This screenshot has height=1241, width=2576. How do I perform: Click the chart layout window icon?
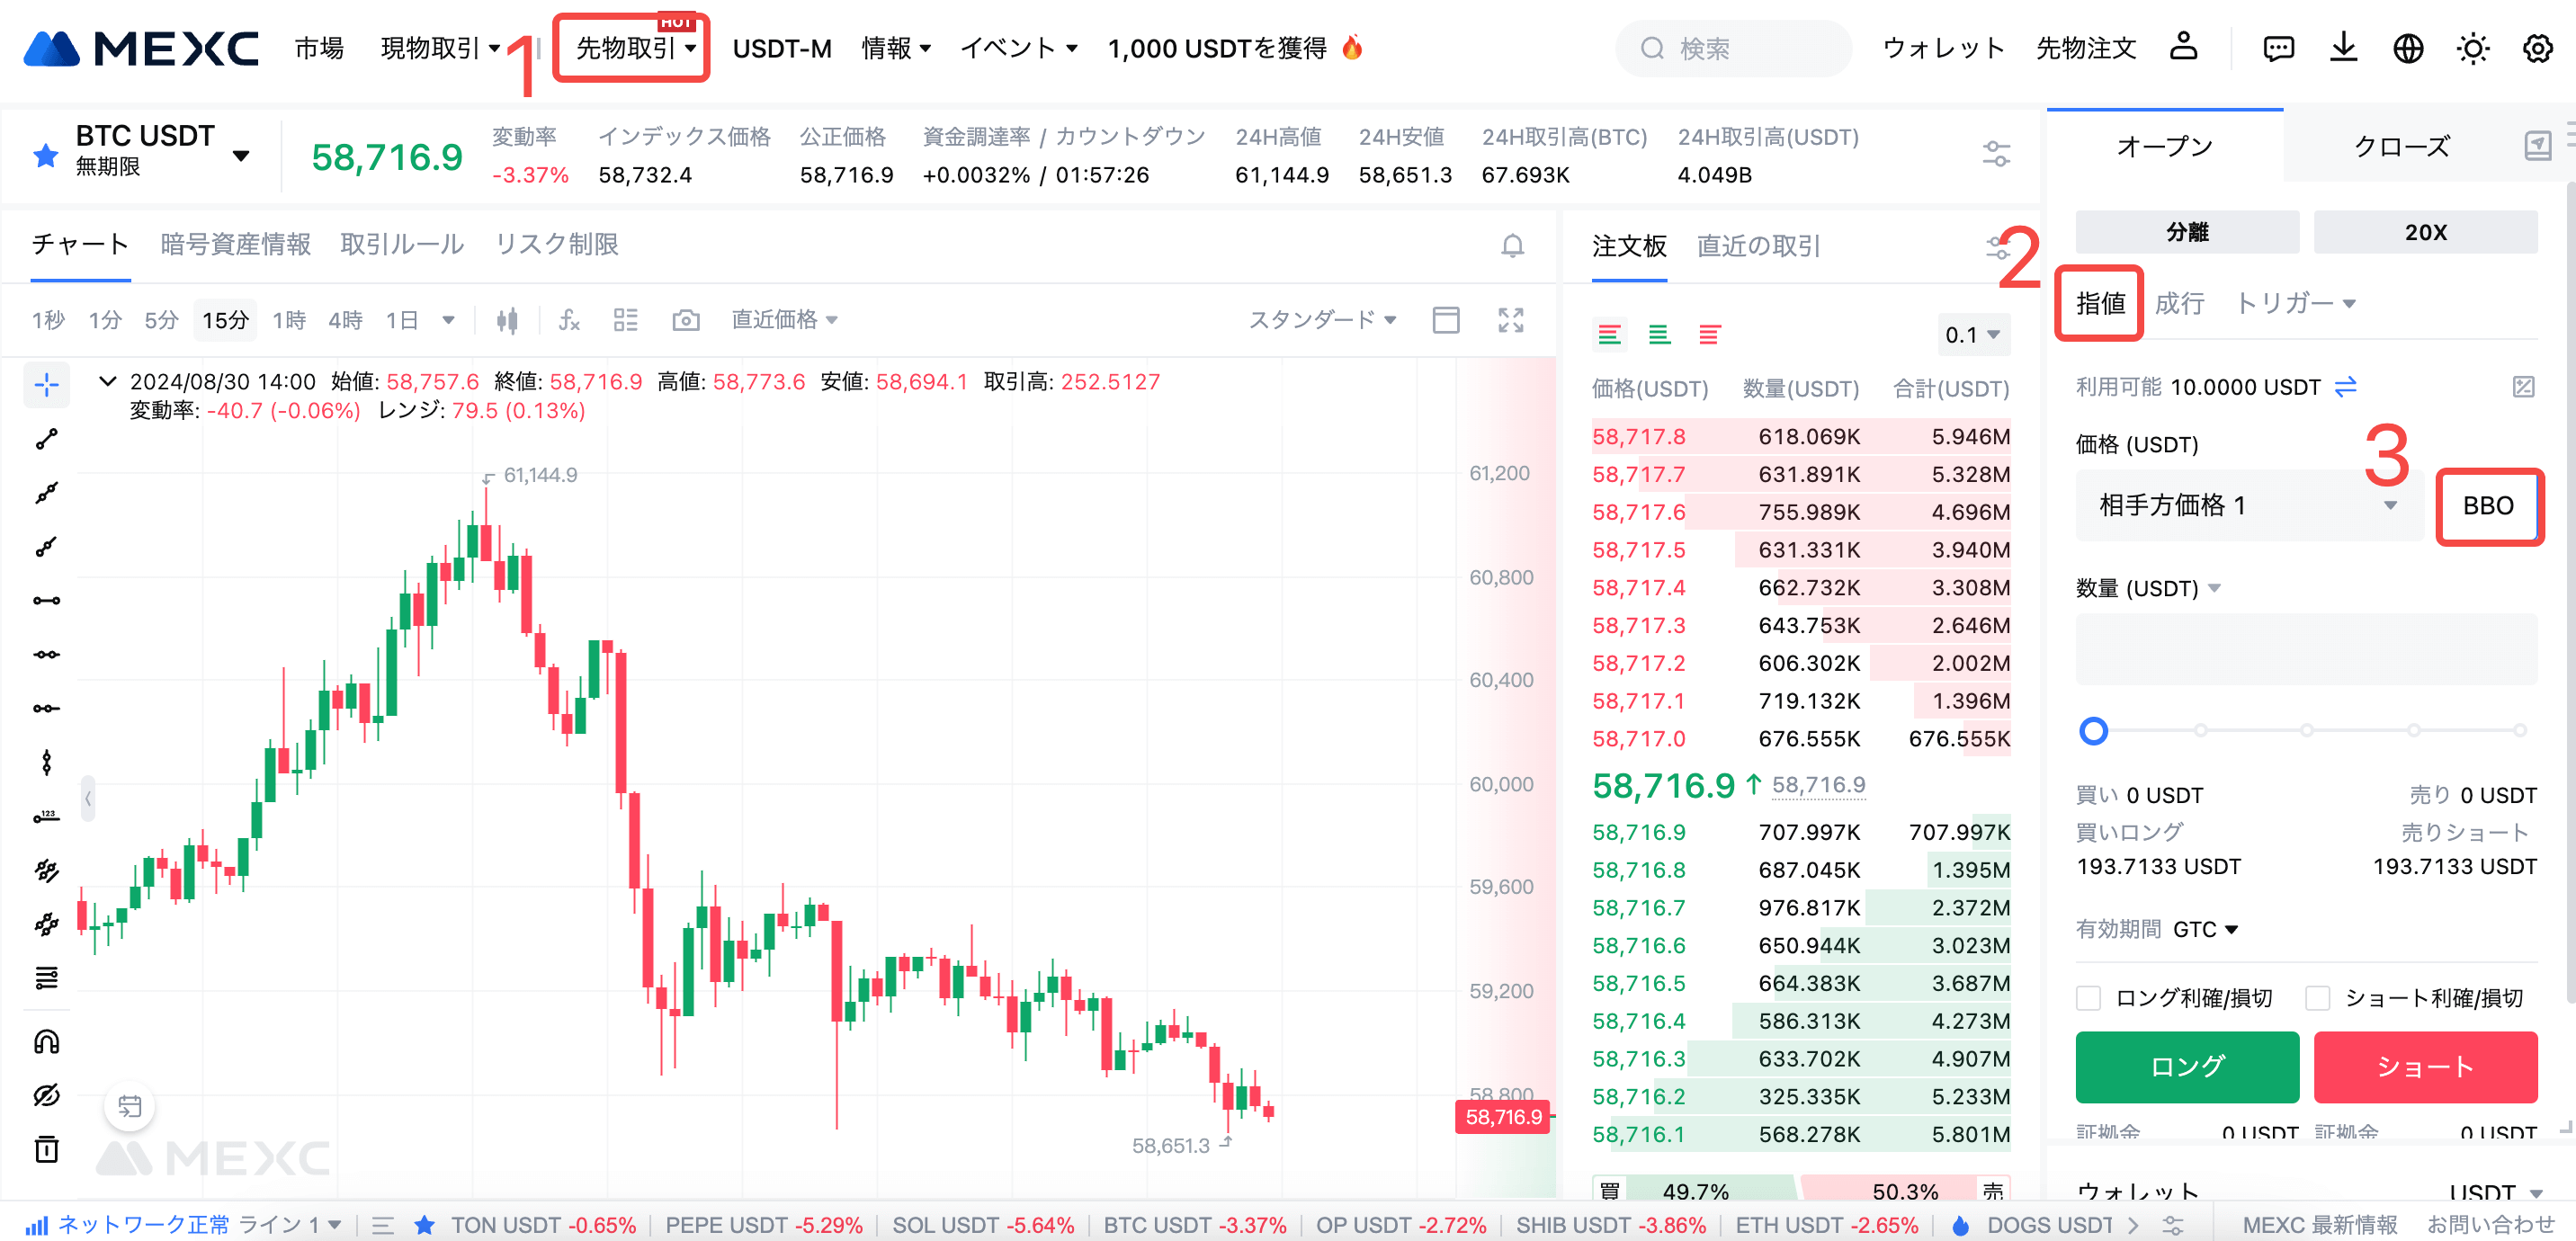[1446, 320]
